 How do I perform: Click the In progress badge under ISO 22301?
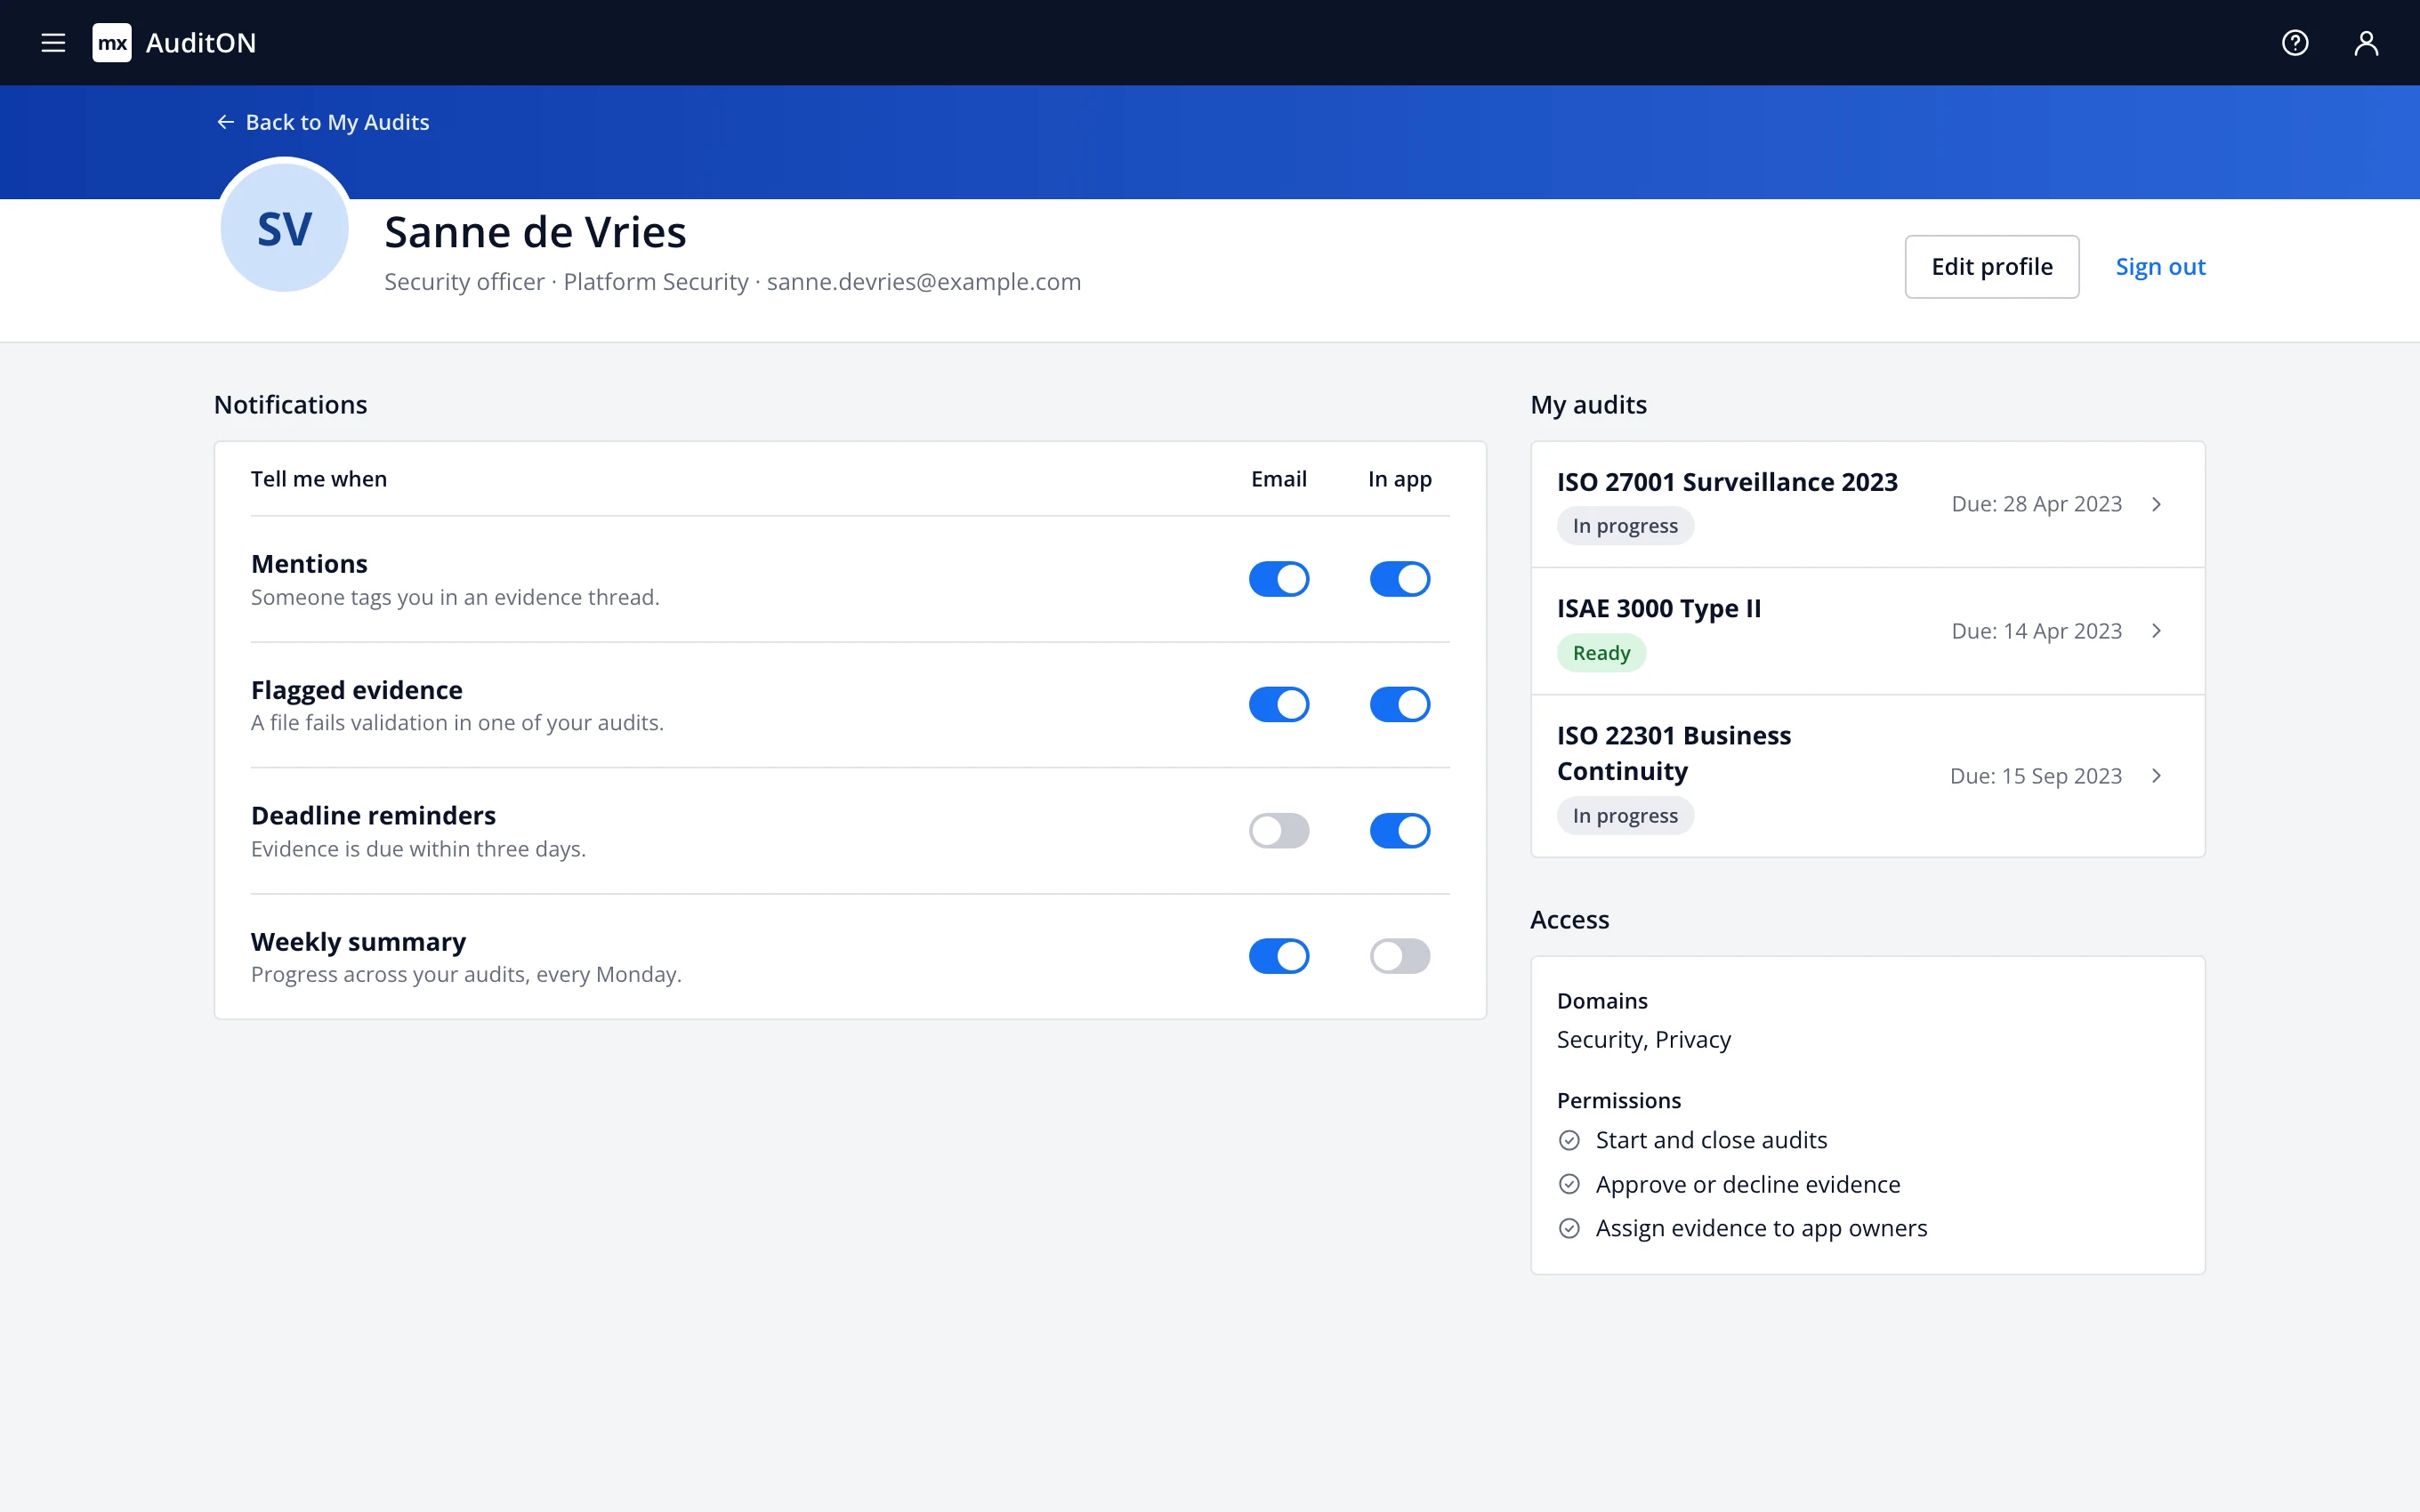(x=1625, y=816)
